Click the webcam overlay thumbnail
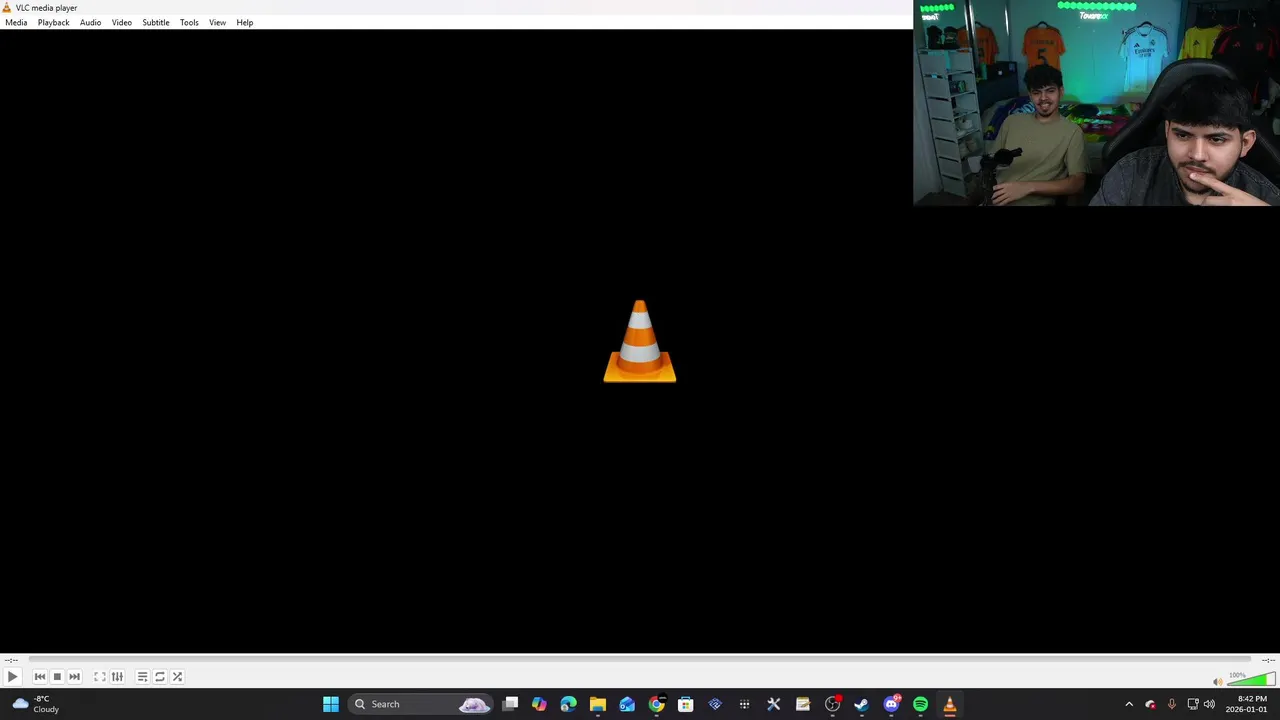Image resolution: width=1280 pixels, height=720 pixels. [1096, 103]
